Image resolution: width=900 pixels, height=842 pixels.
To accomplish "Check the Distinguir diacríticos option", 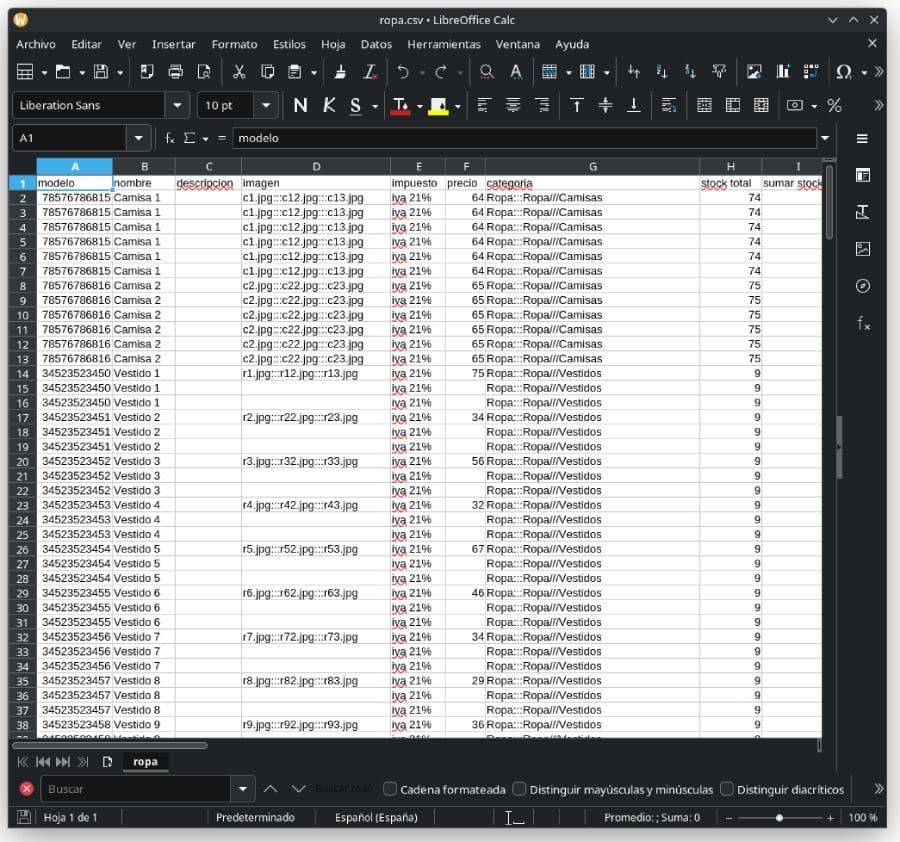I will coord(725,789).
